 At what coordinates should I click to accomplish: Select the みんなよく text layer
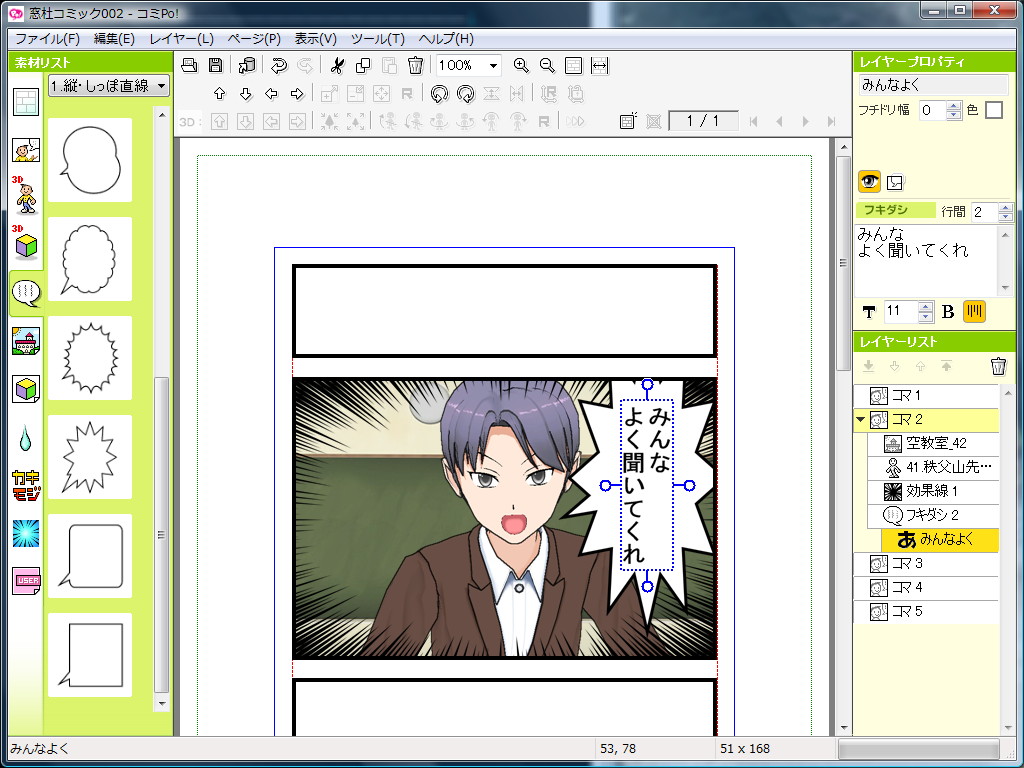(940, 540)
